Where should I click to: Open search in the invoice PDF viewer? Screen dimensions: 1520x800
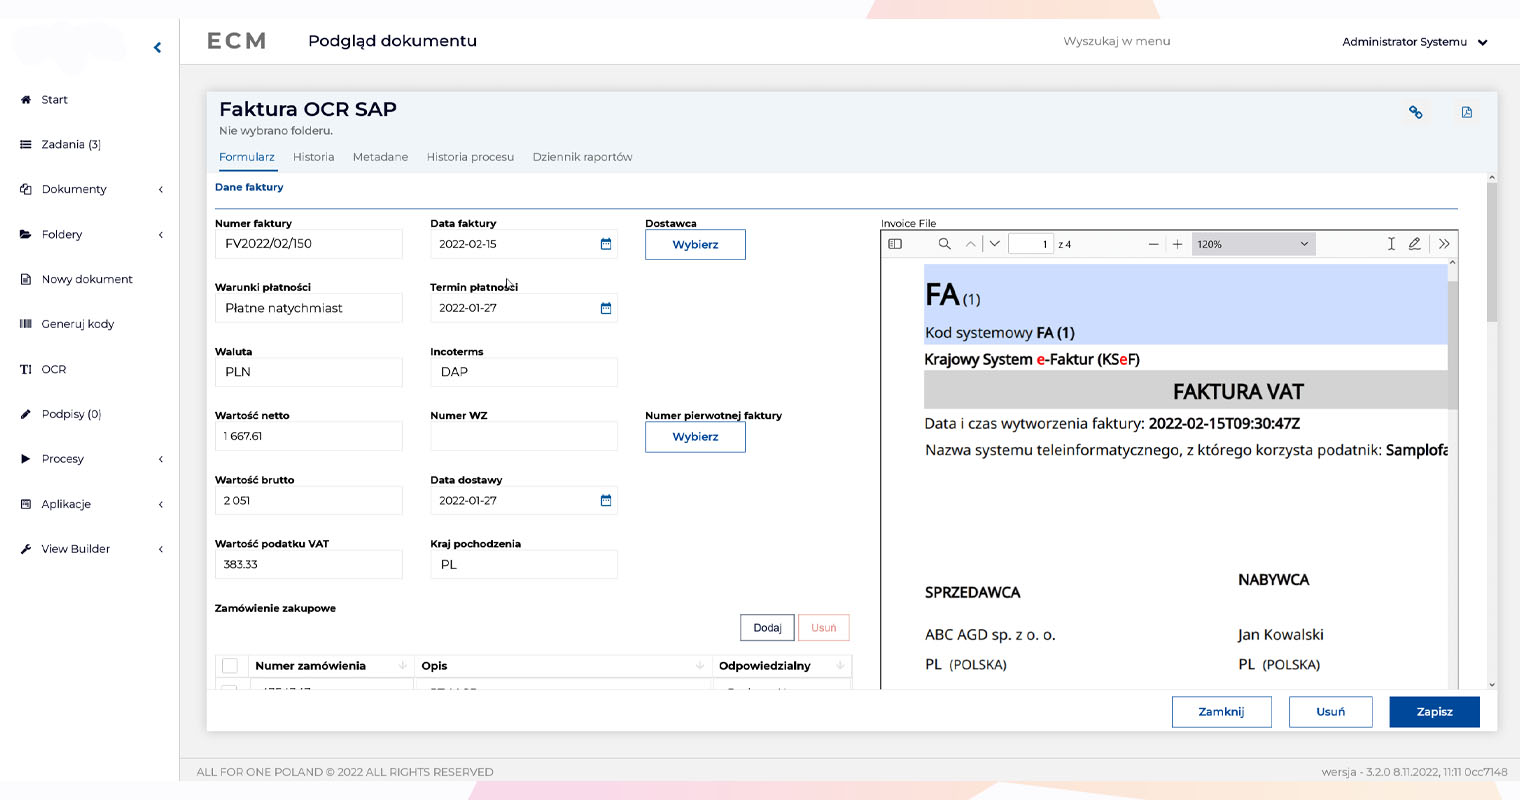click(x=944, y=244)
